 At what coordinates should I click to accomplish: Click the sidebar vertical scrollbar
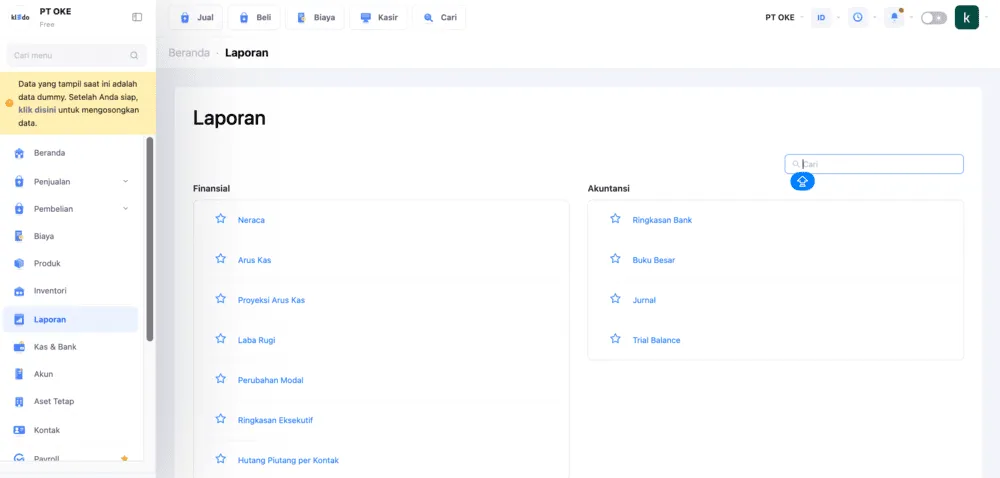[150, 239]
